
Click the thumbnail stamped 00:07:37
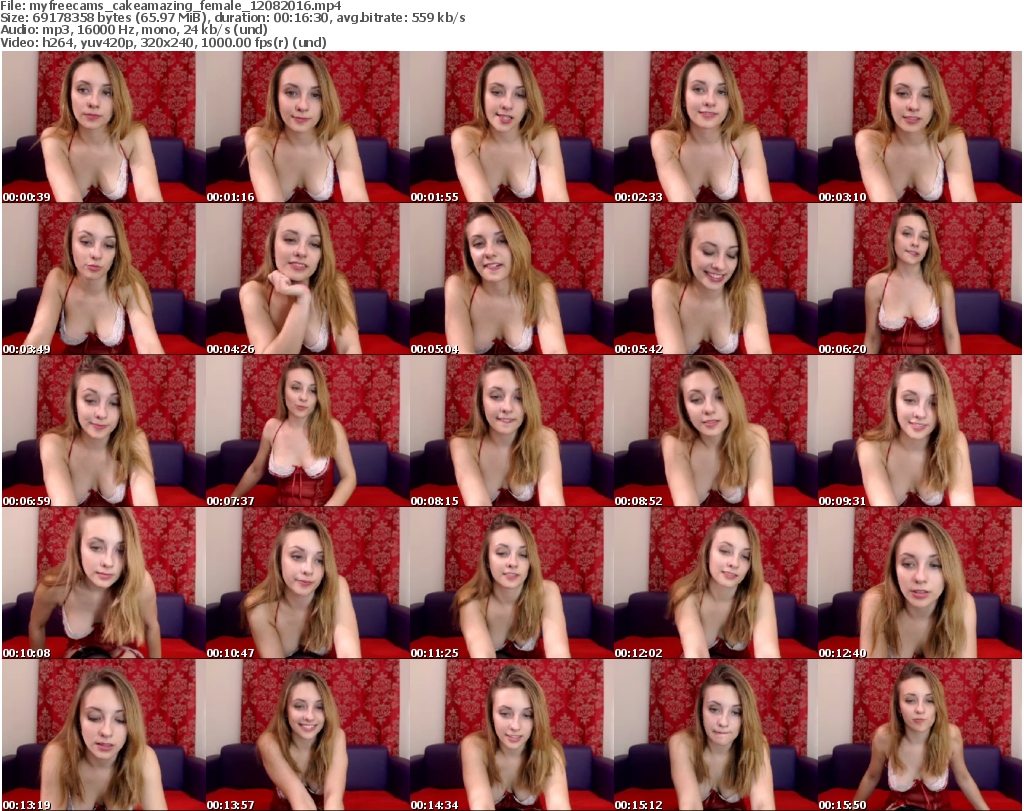(308, 432)
